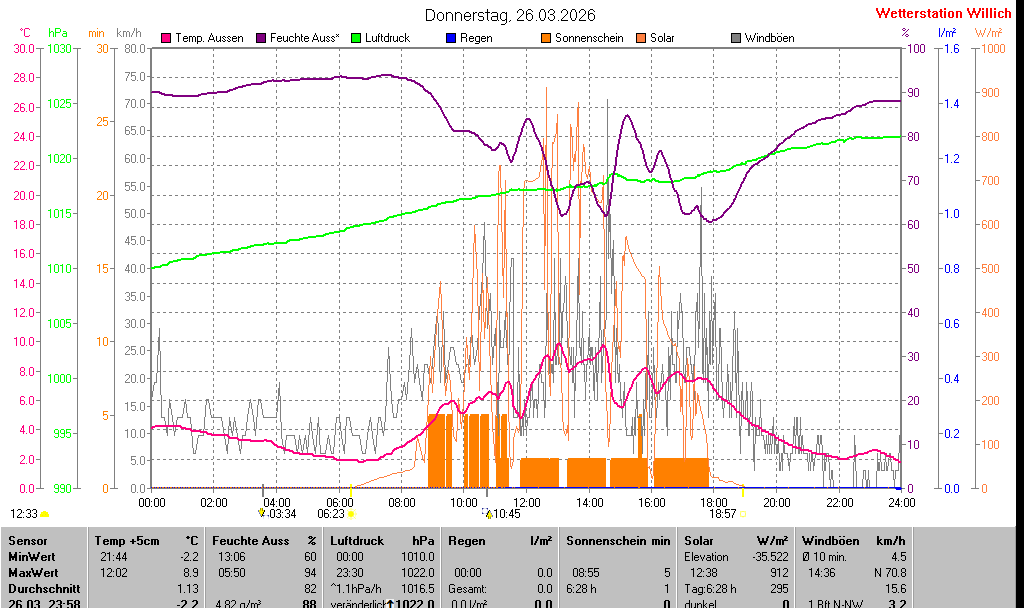Click the gray Windböen legend swatch

pyautogui.click(x=736, y=38)
